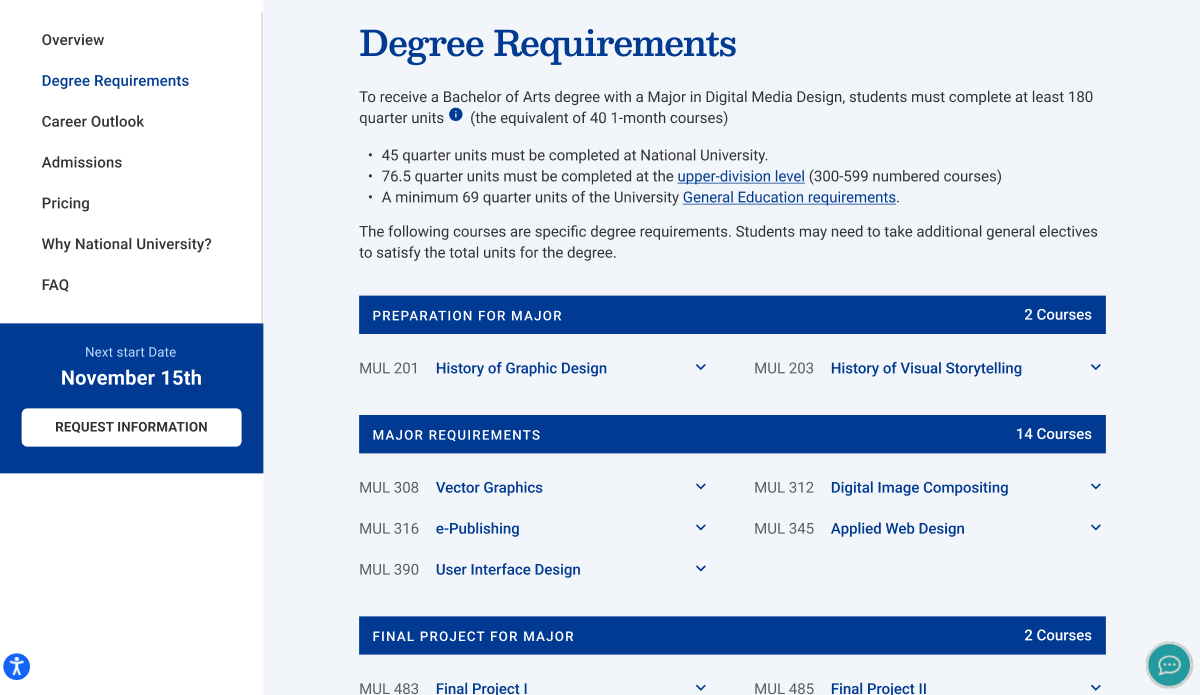Viewport: 1200px width, 695px height.
Task: Open the upper-division level link
Action: pos(740,176)
